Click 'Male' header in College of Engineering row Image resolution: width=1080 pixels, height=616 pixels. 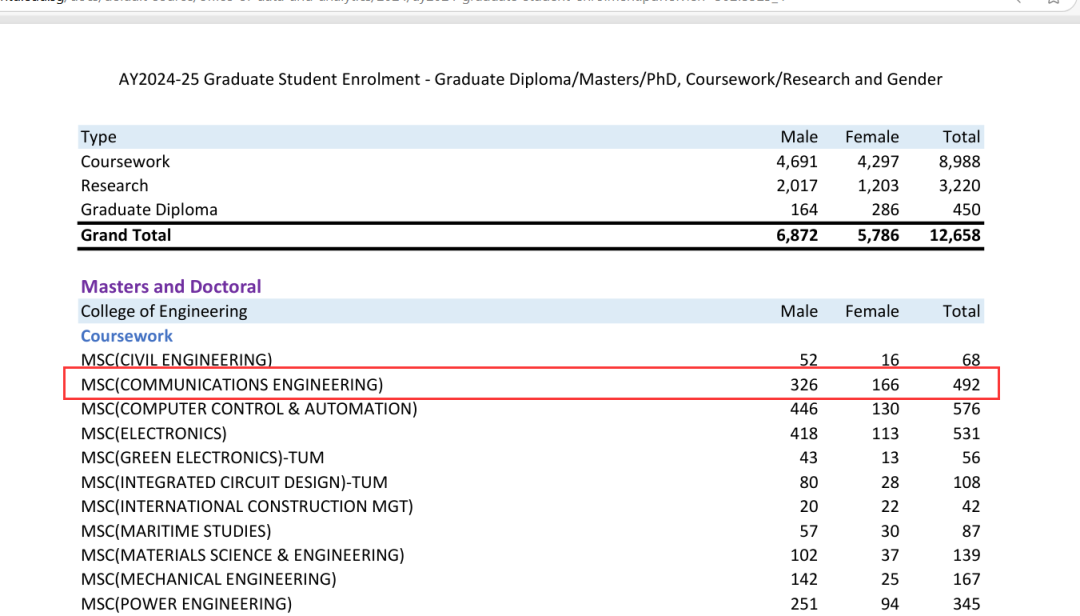[x=799, y=311]
